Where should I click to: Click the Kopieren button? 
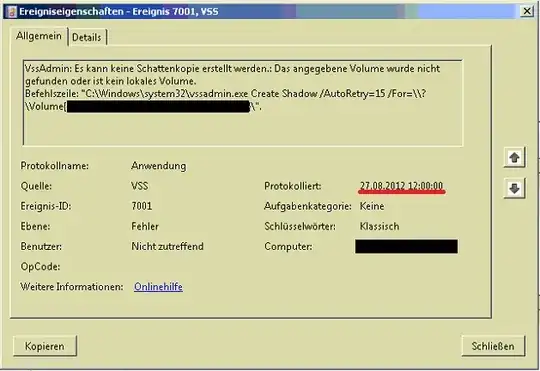coord(45,346)
